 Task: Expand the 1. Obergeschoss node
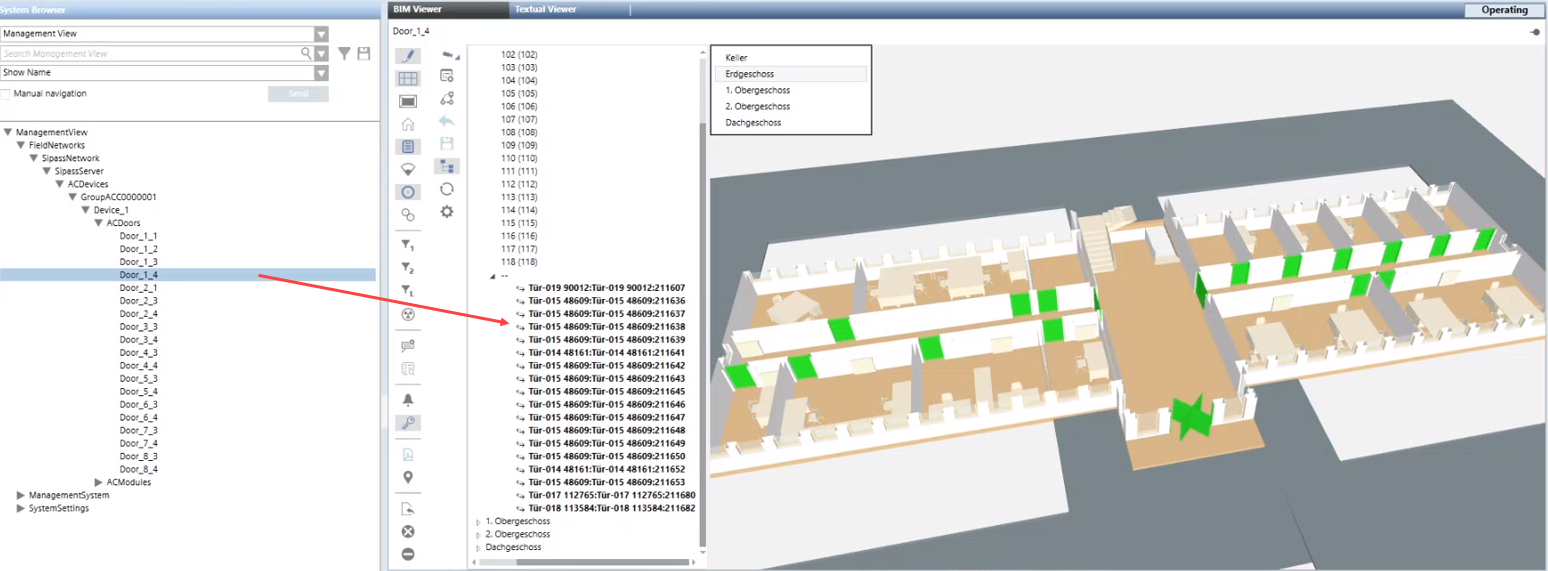pos(477,522)
